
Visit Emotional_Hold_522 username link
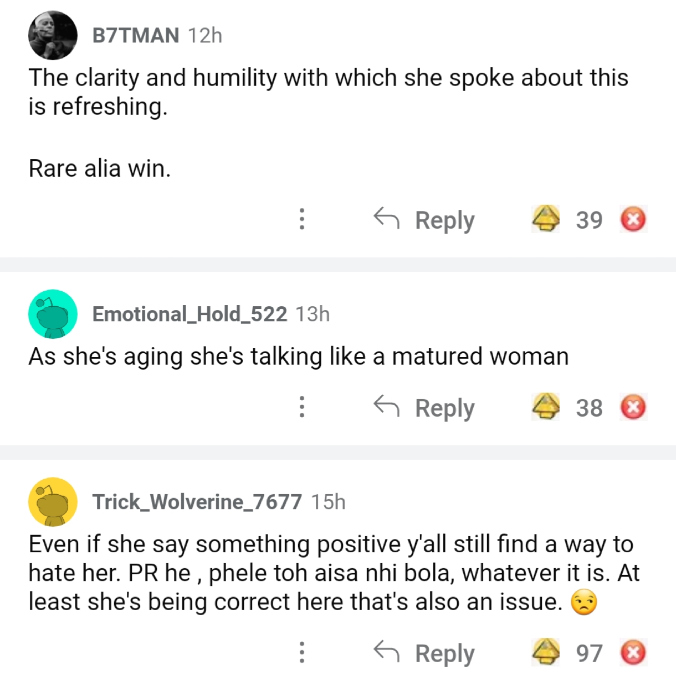pyautogui.click(x=190, y=314)
